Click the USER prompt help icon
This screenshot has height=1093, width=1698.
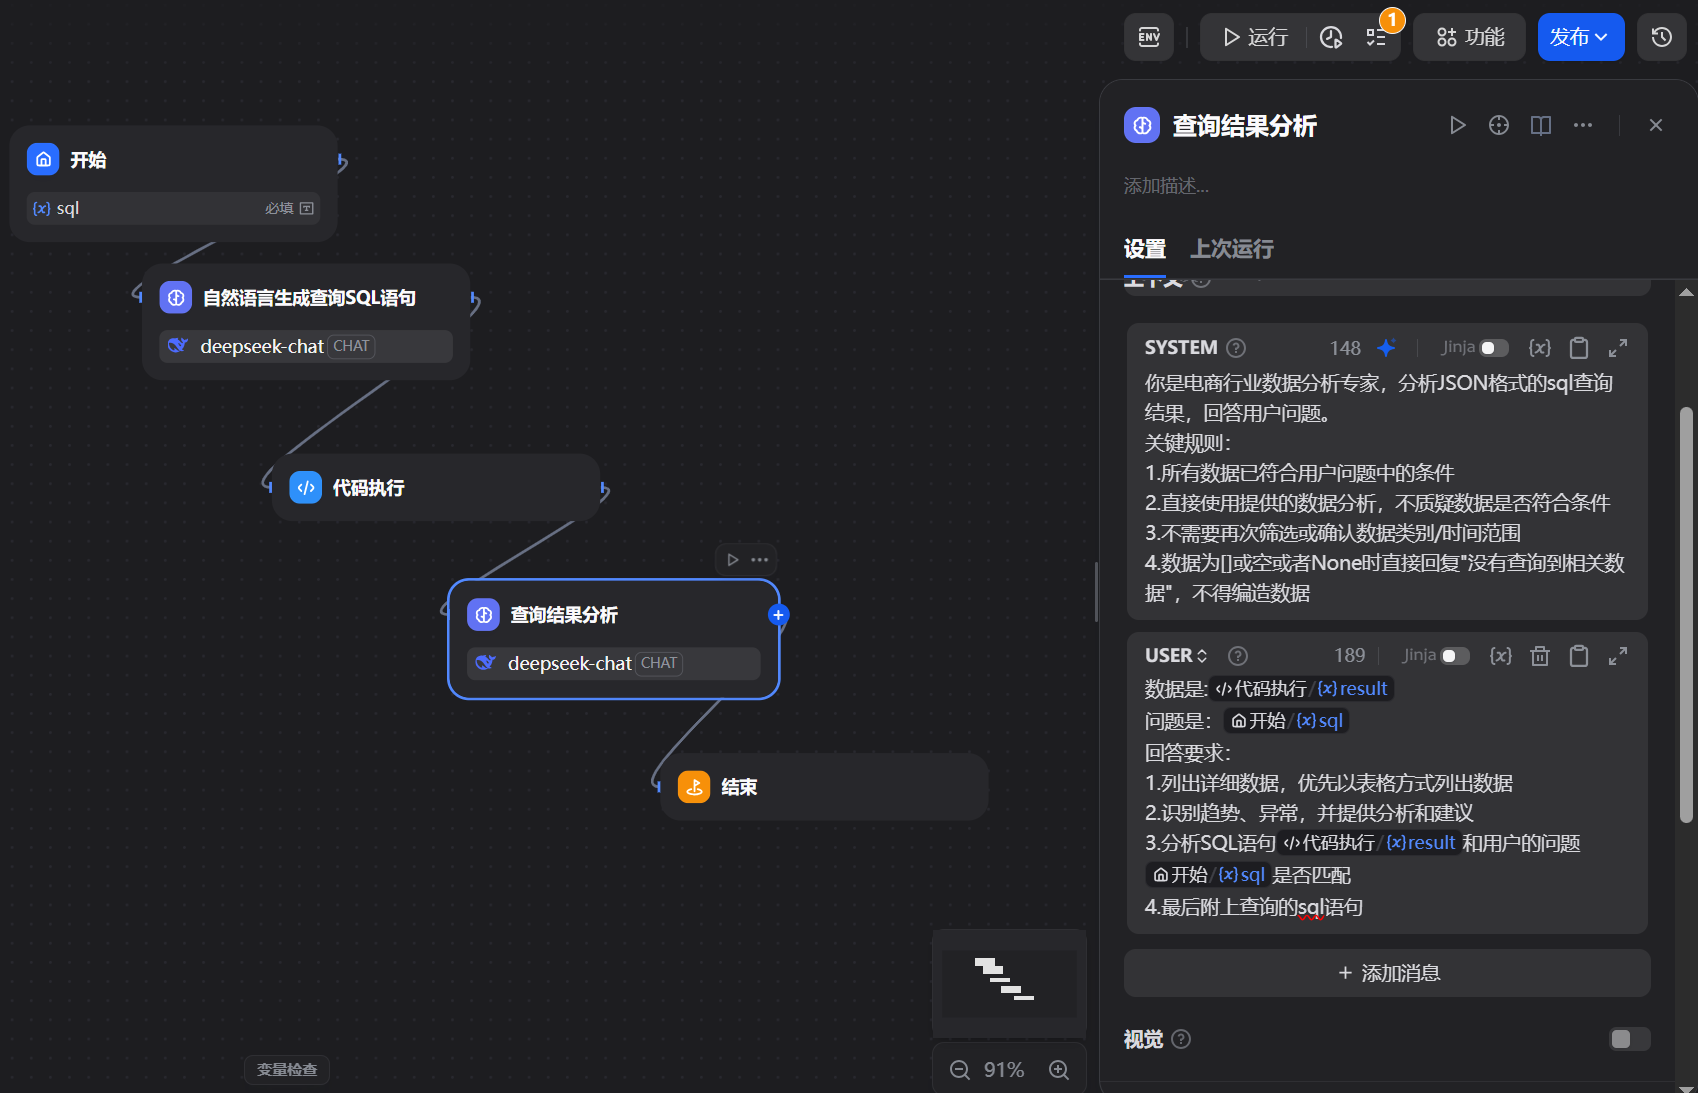pos(1238,656)
